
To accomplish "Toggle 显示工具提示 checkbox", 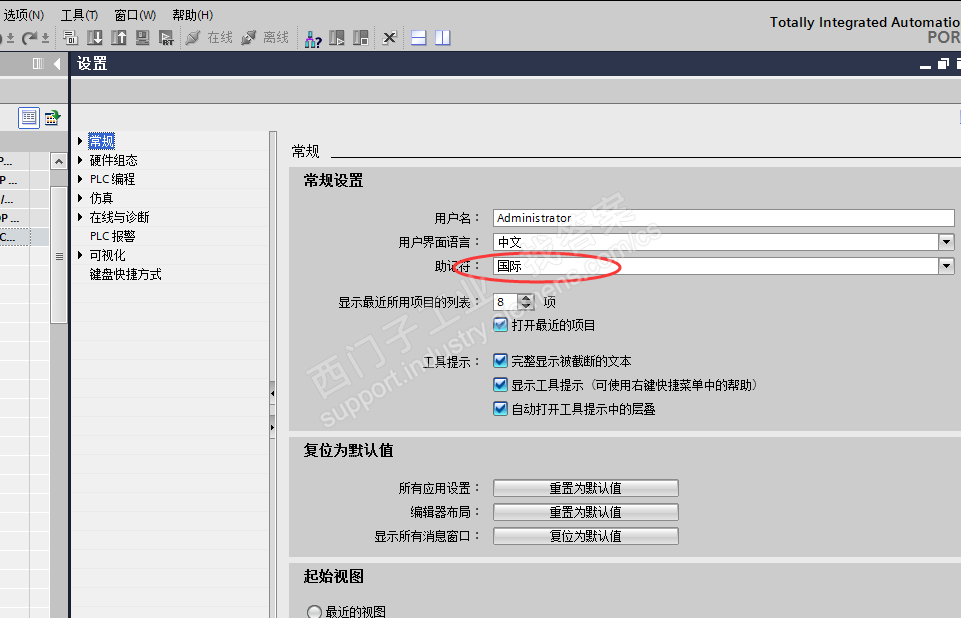I will (x=501, y=384).
